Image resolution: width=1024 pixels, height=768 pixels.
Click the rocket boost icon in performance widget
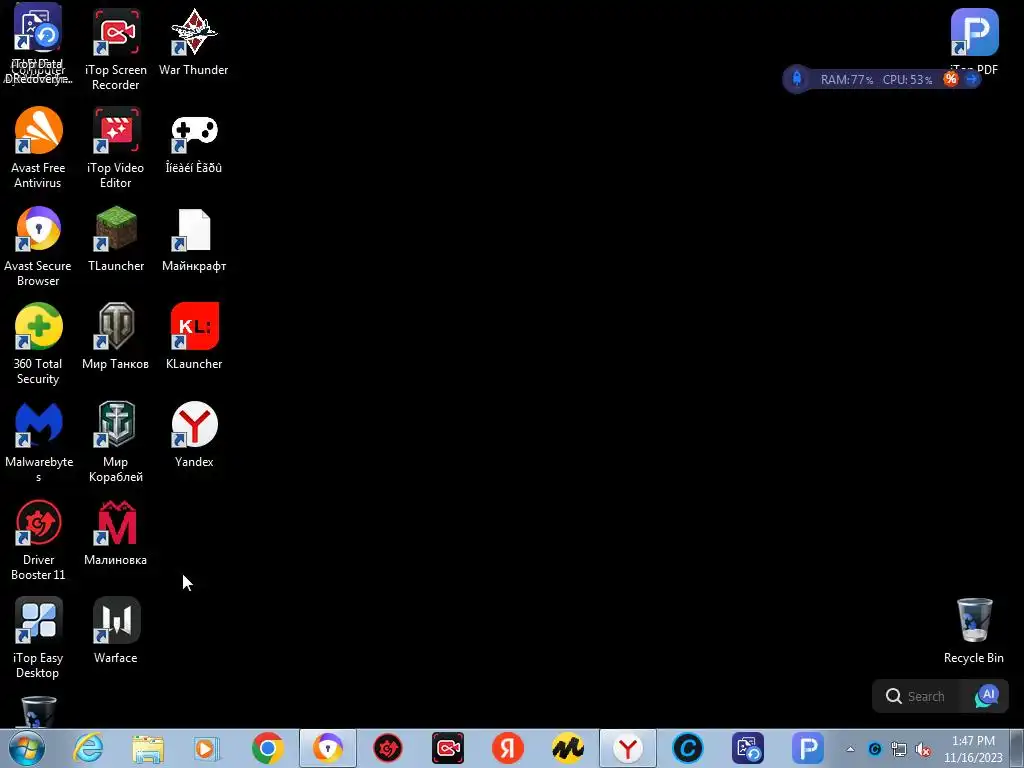tap(797, 79)
